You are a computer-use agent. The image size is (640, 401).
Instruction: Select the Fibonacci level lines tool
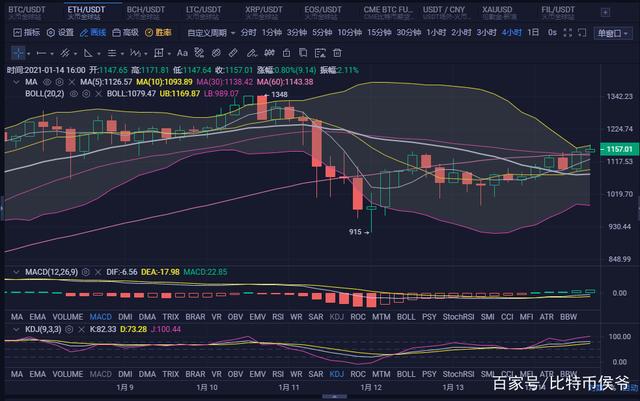pos(111,53)
